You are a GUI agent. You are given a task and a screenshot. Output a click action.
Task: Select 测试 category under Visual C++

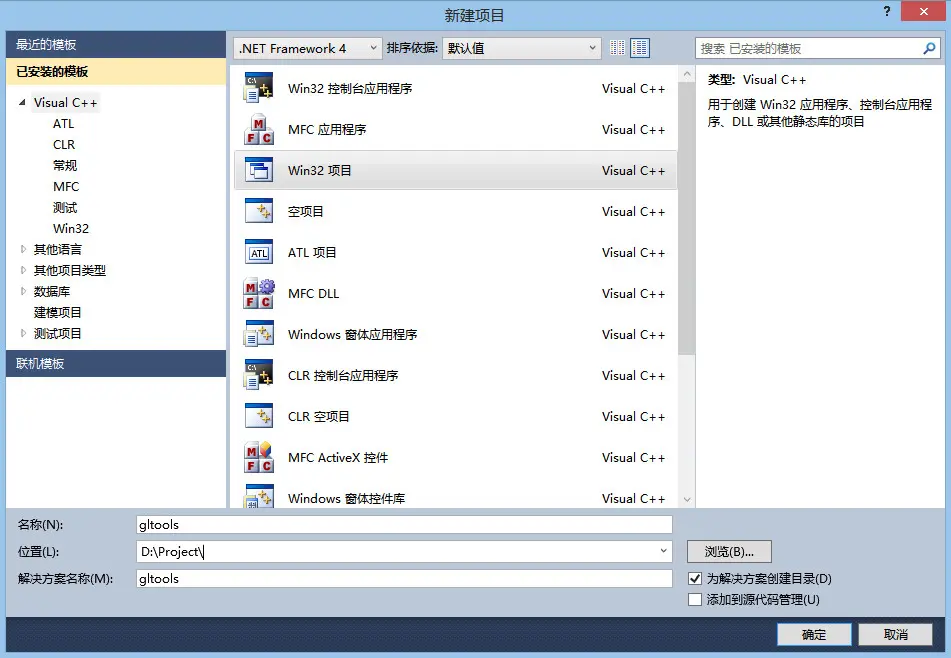click(65, 207)
